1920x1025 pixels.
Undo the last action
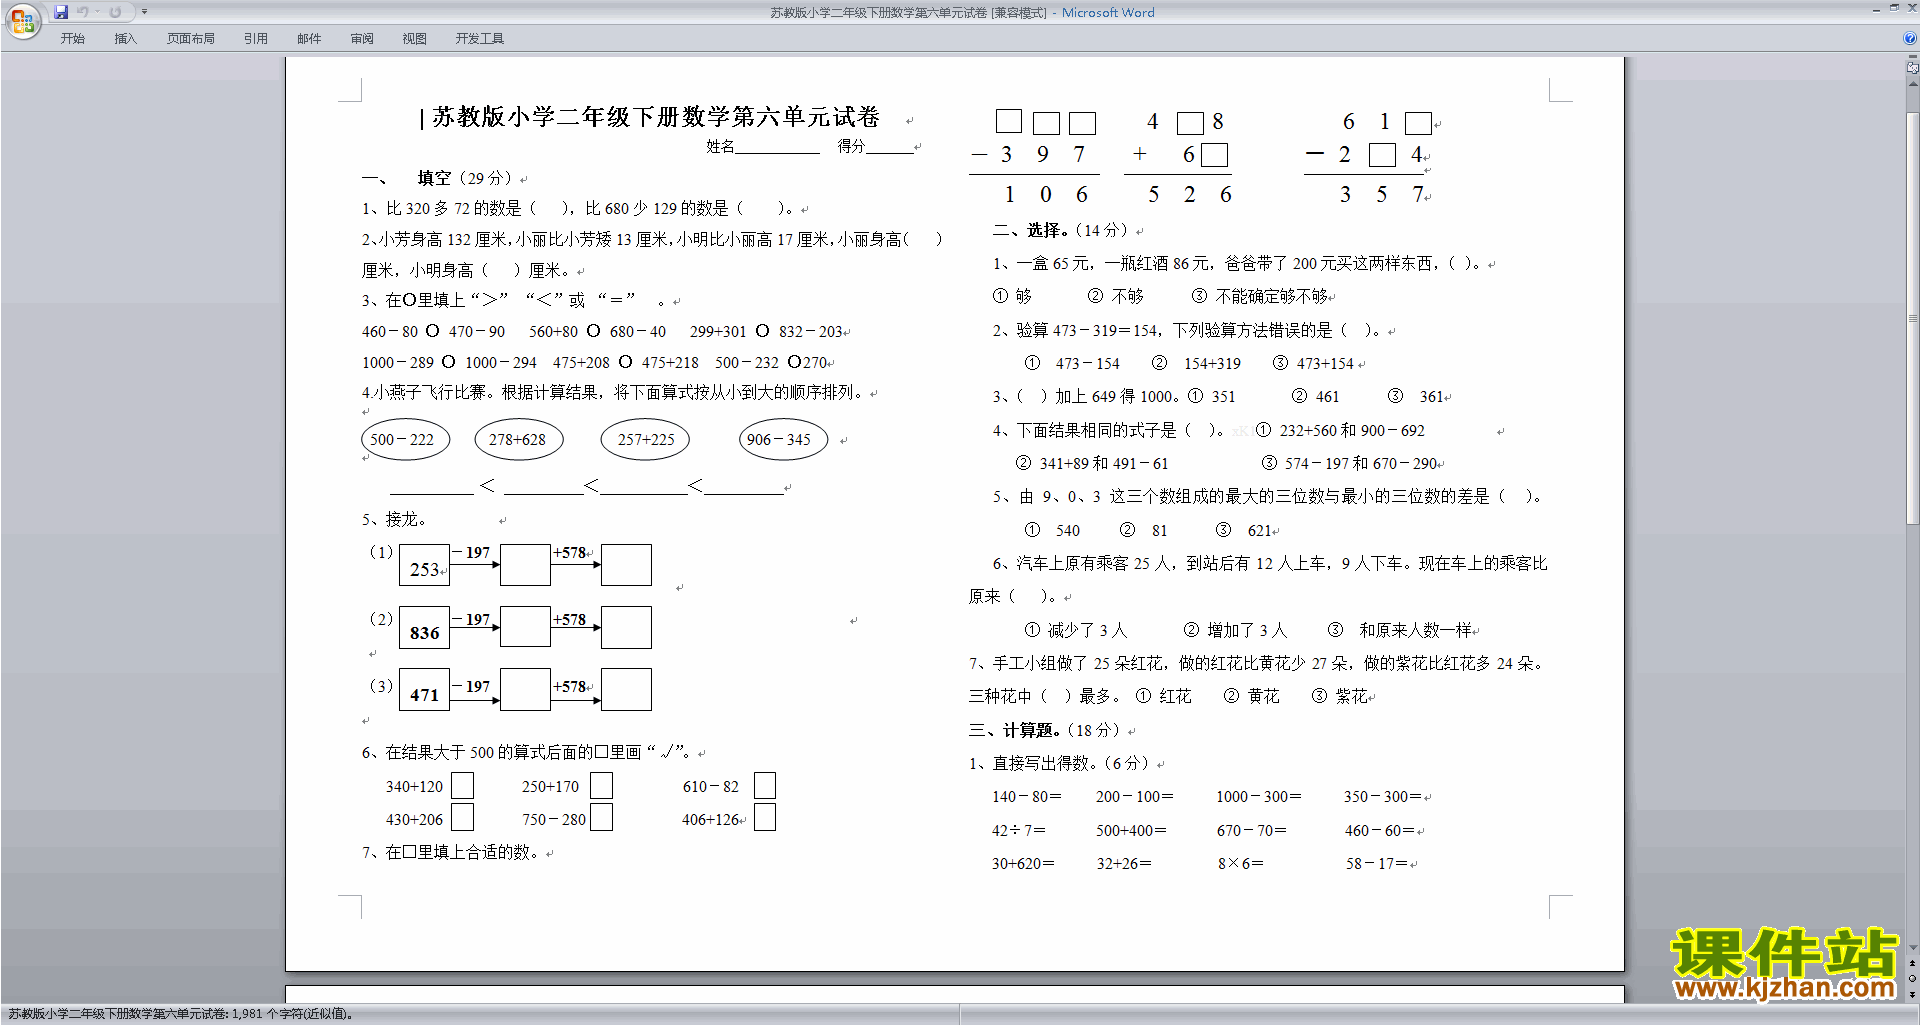[x=83, y=12]
